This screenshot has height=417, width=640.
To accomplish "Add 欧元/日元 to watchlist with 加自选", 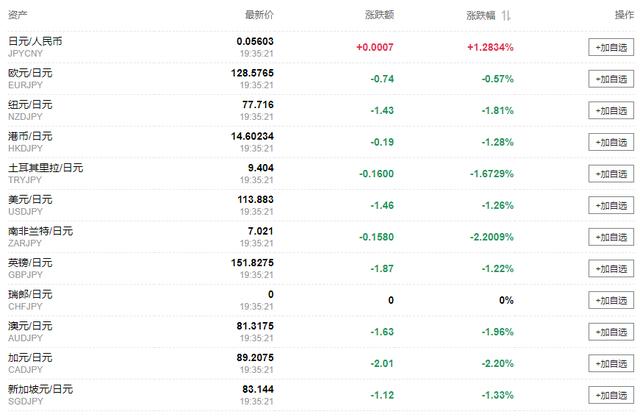I will click(x=611, y=78).
